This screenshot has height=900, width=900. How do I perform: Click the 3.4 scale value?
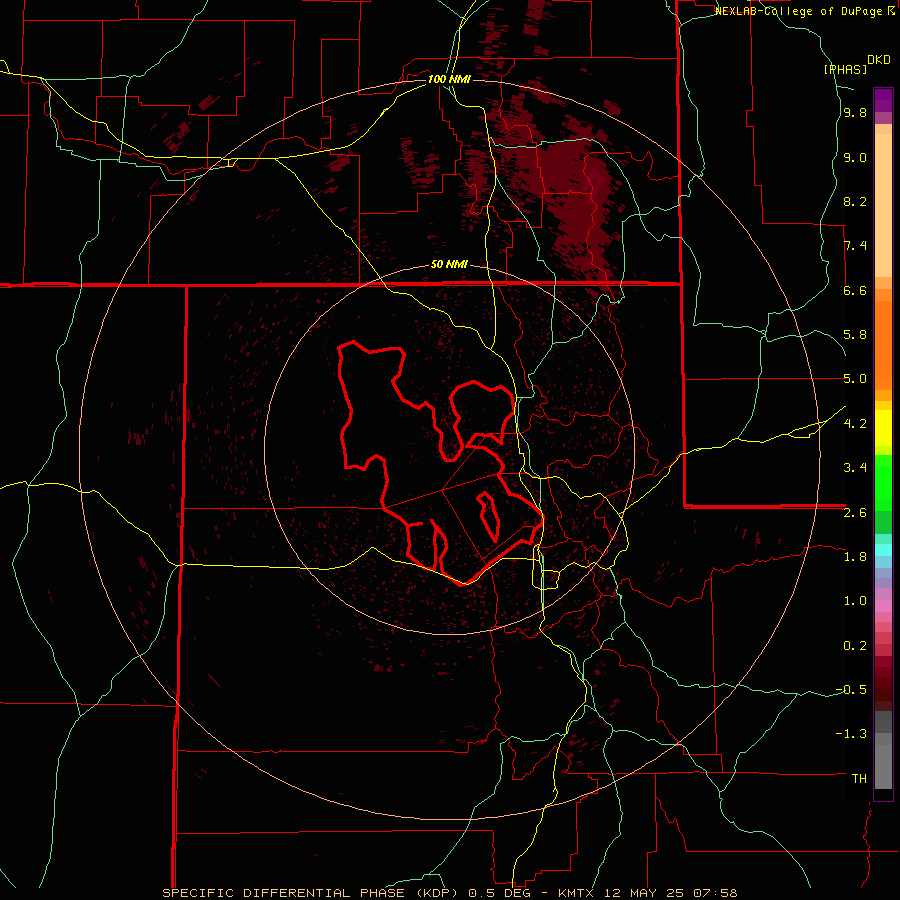[855, 468]
